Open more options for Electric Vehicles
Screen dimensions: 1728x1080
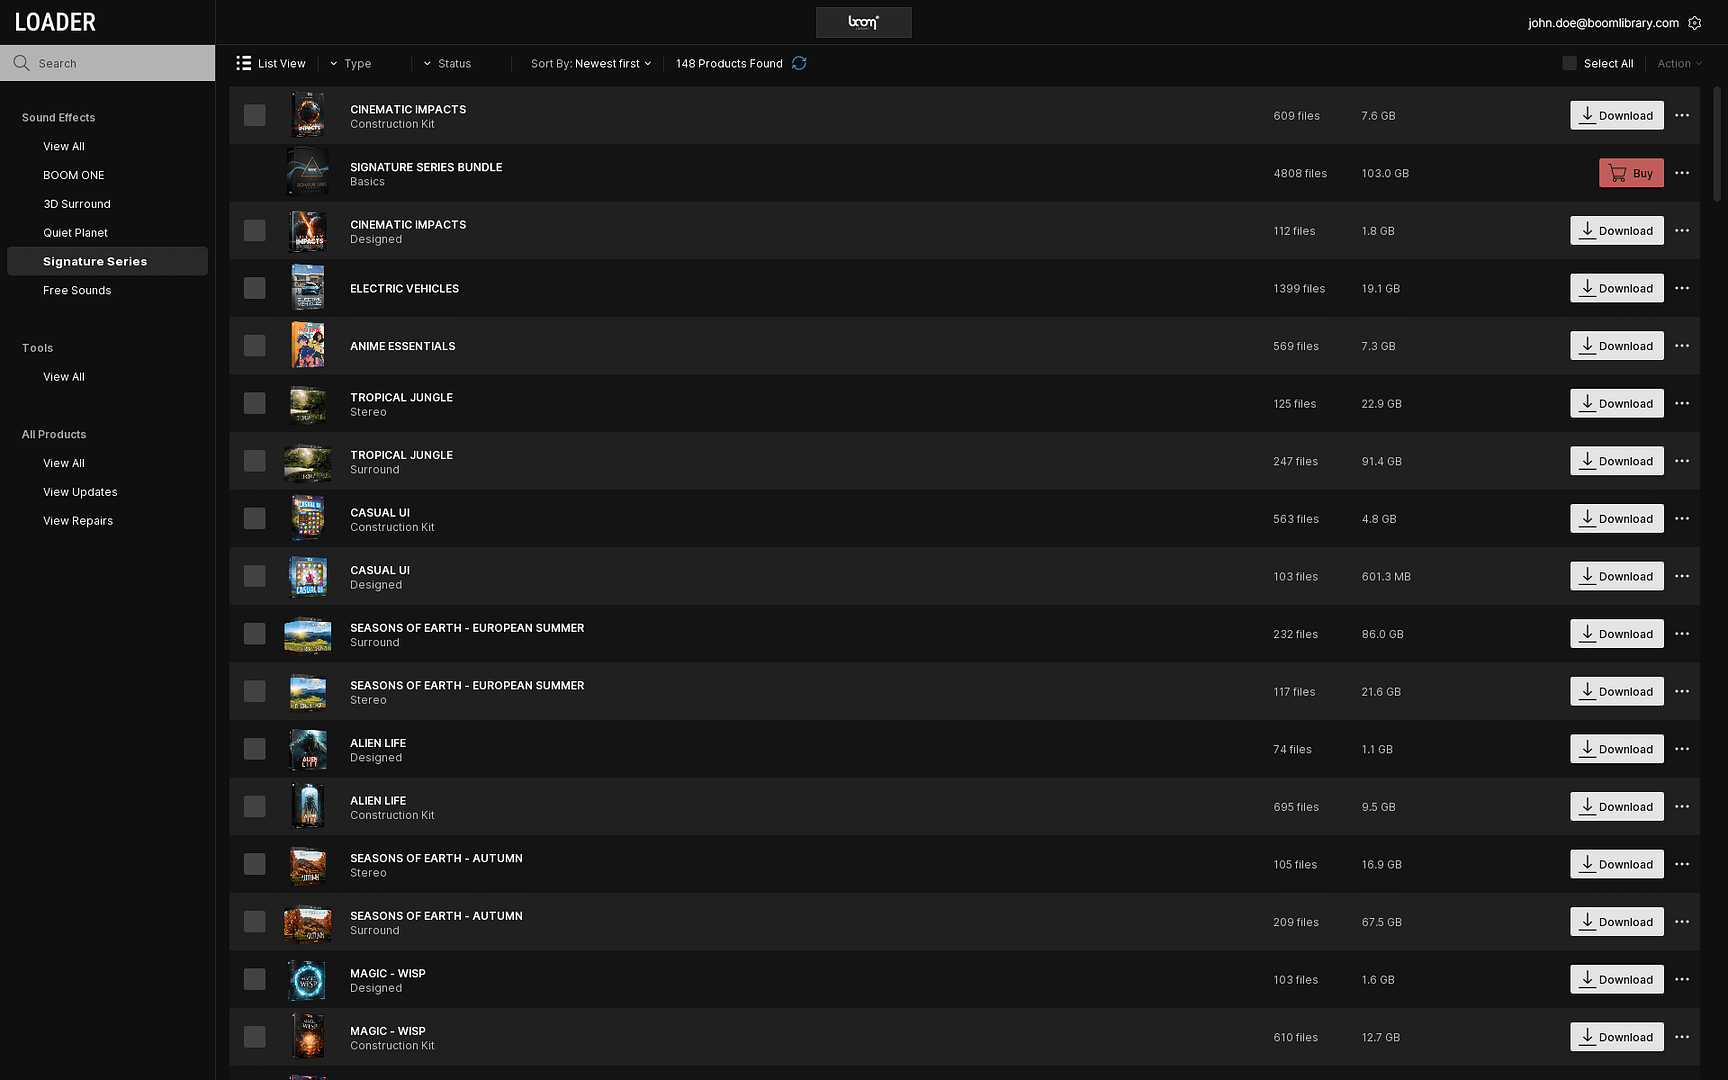pos(1682,288)
